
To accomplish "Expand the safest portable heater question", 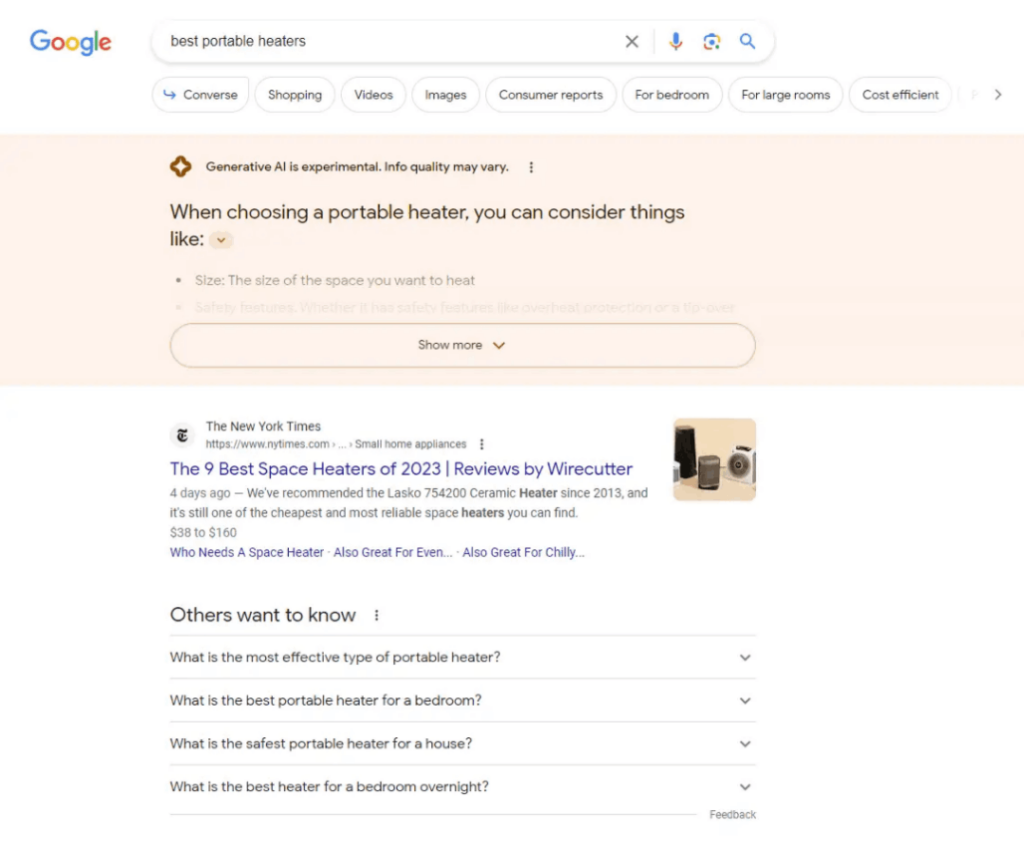I will 744,743.
